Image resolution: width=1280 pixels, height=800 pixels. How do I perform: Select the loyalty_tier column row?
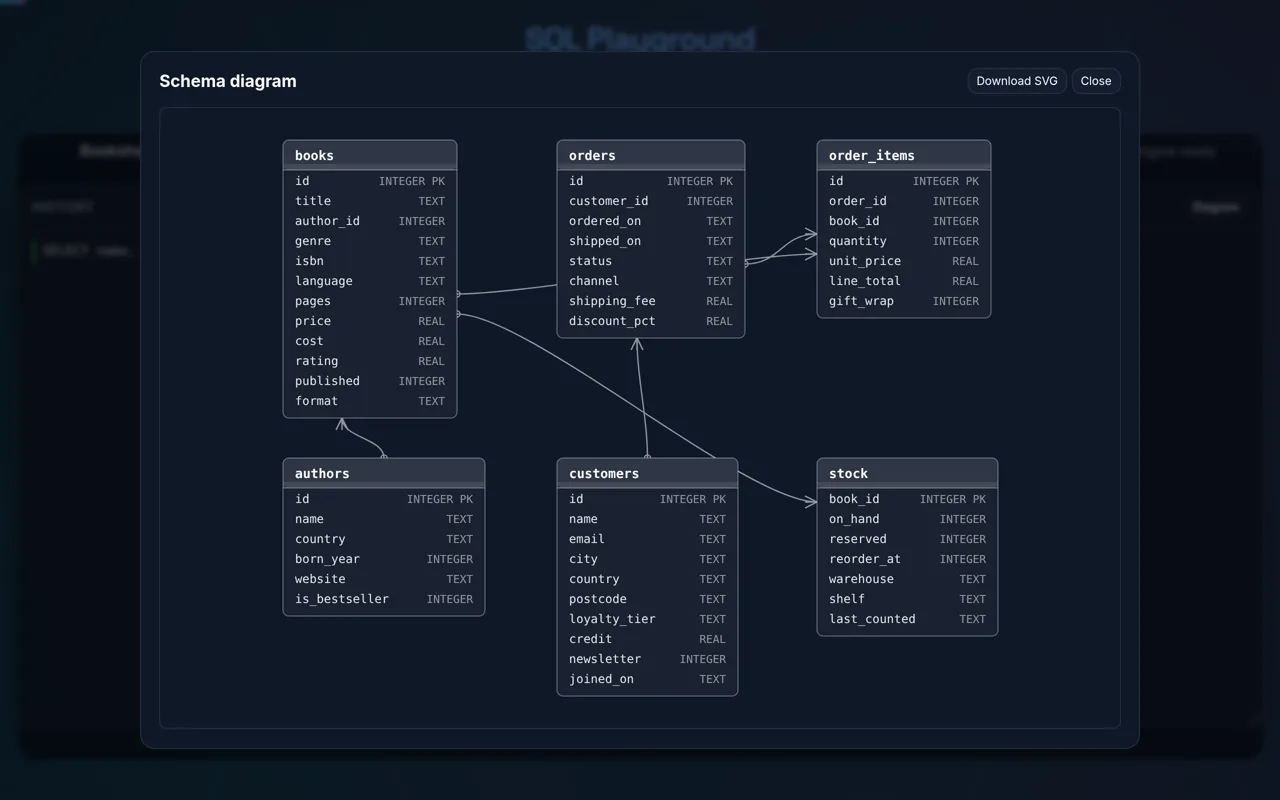coord(647,619)
